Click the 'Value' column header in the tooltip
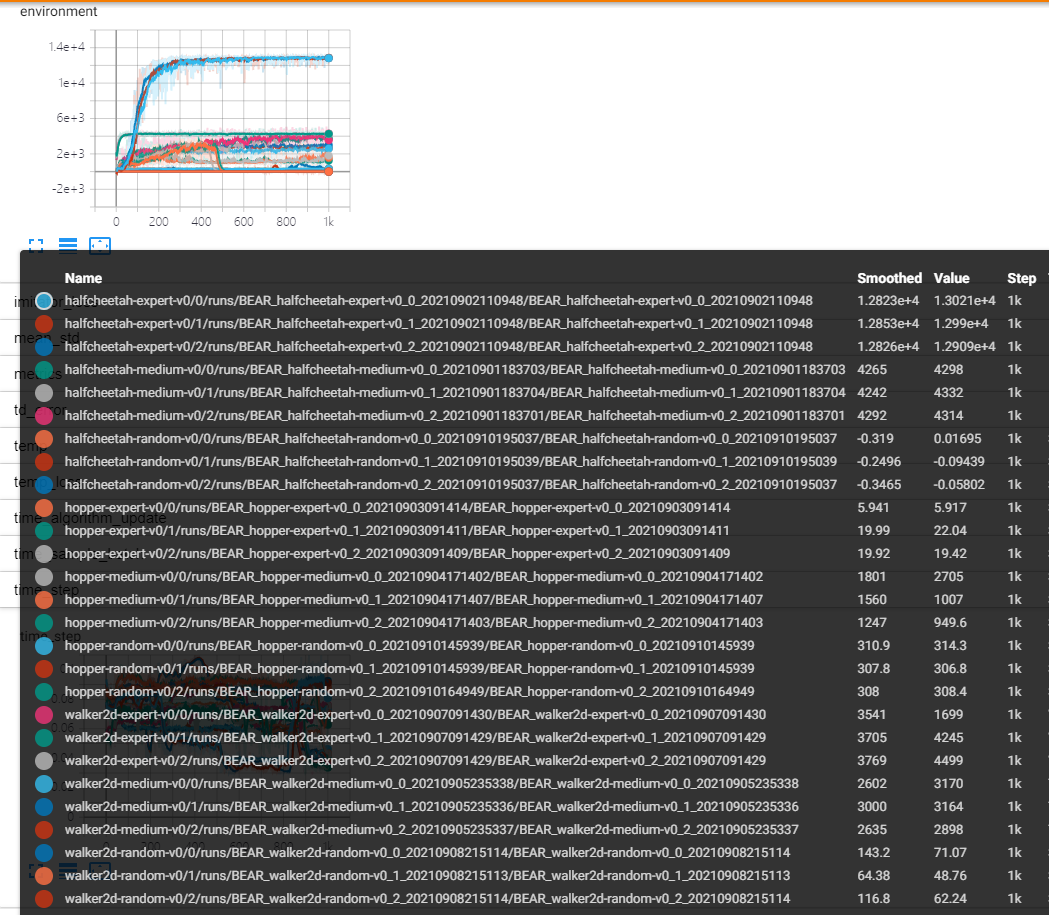Viewport: 1049px width, 919px height. point(951,278)
